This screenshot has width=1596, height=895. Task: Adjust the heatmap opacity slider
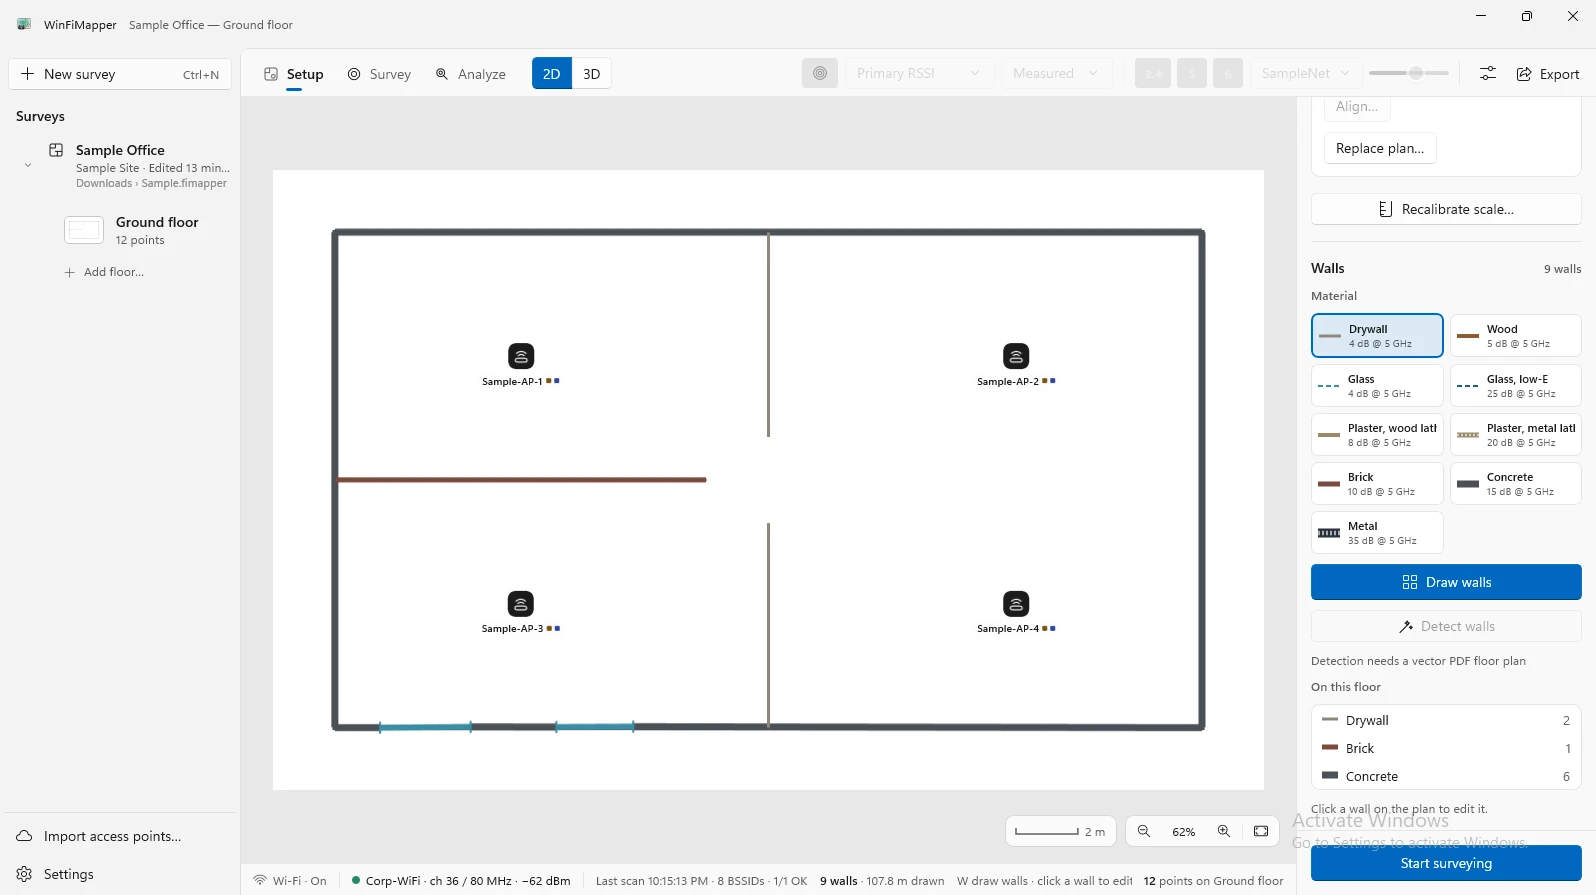1409,73
